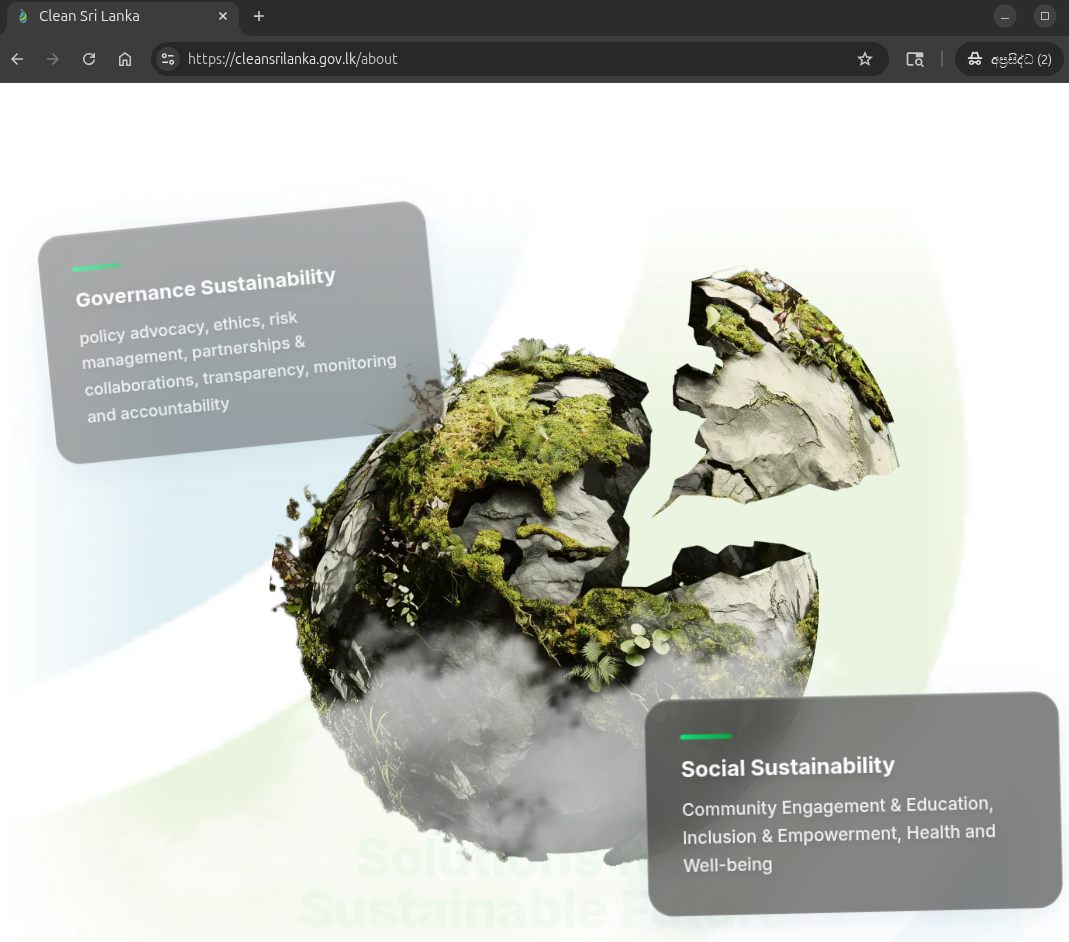Click the forward navigation arrow

pos(52,59)
